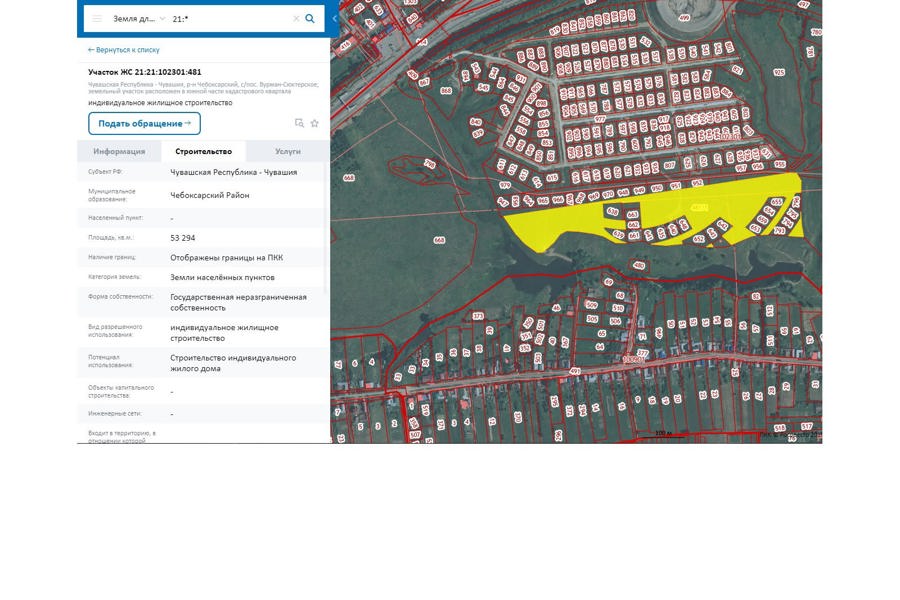Collapse the side panel with the chevron
This screenshot has height=600, width=900.
pos(335,18)
